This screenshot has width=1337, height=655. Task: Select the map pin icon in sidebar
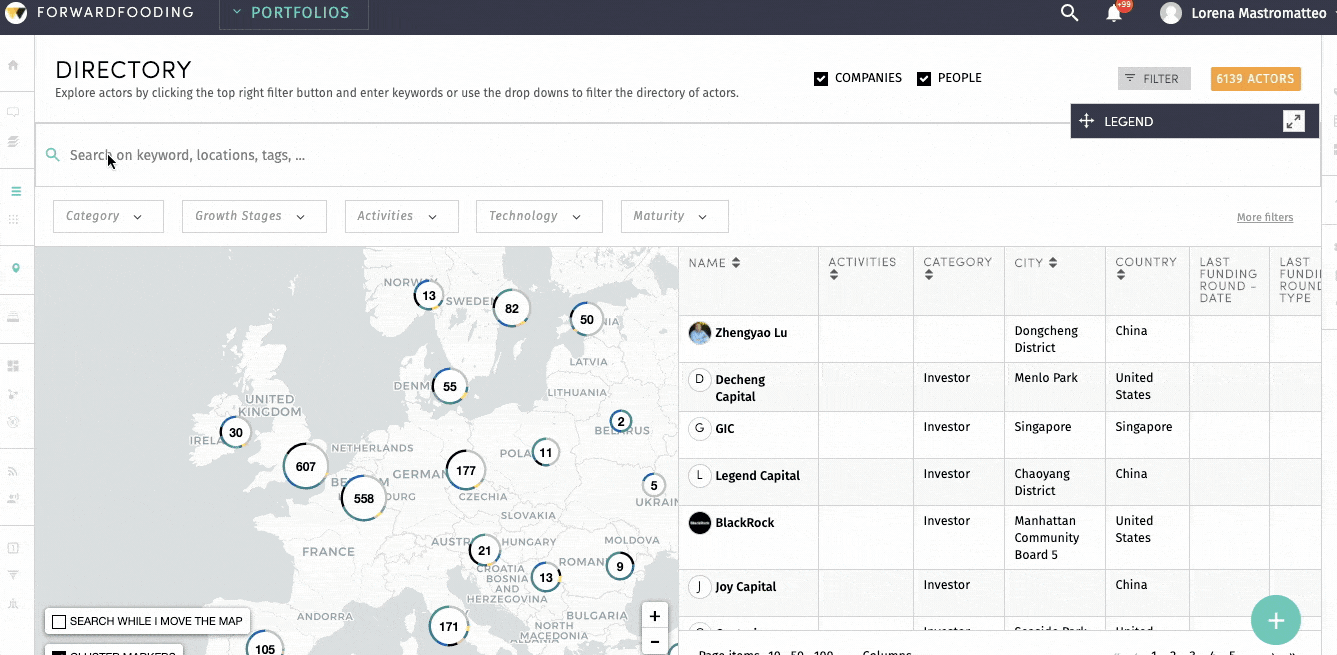(15, 268)
